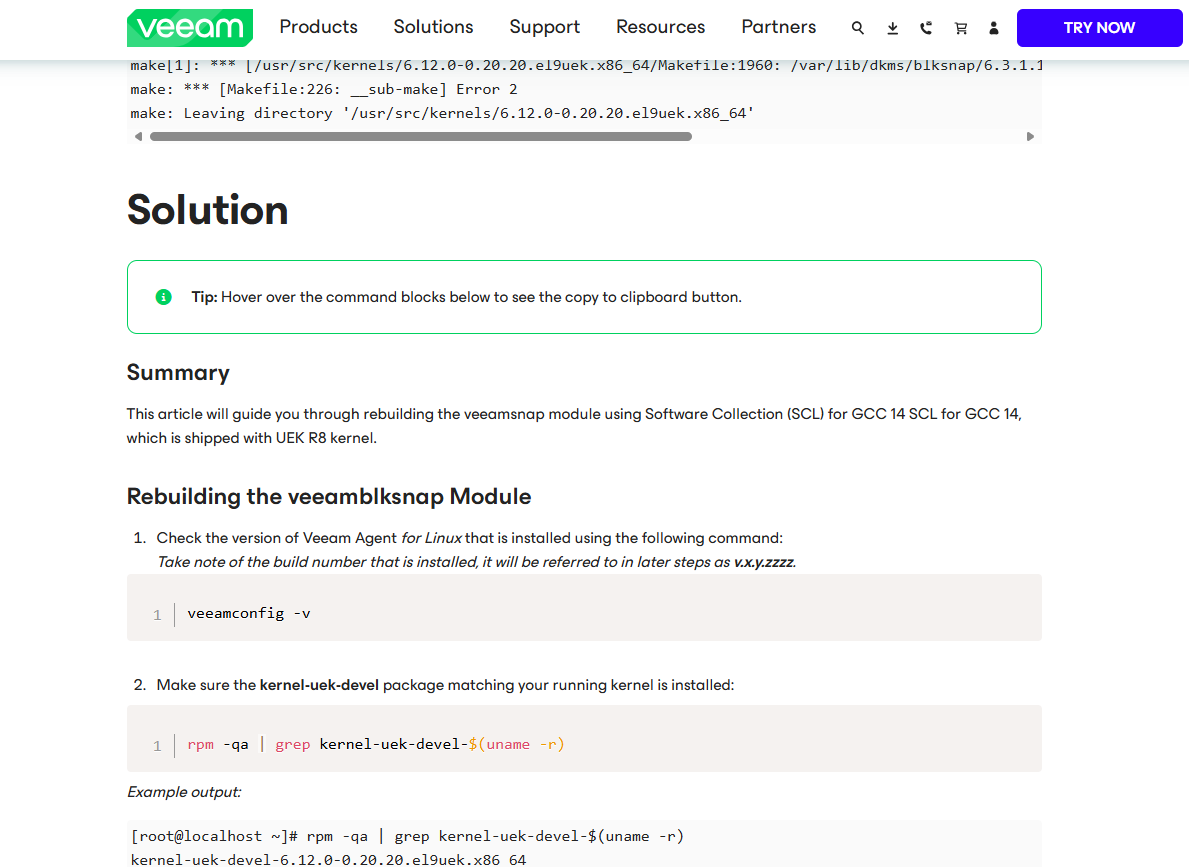Expand the Support menu

point(544,27)
